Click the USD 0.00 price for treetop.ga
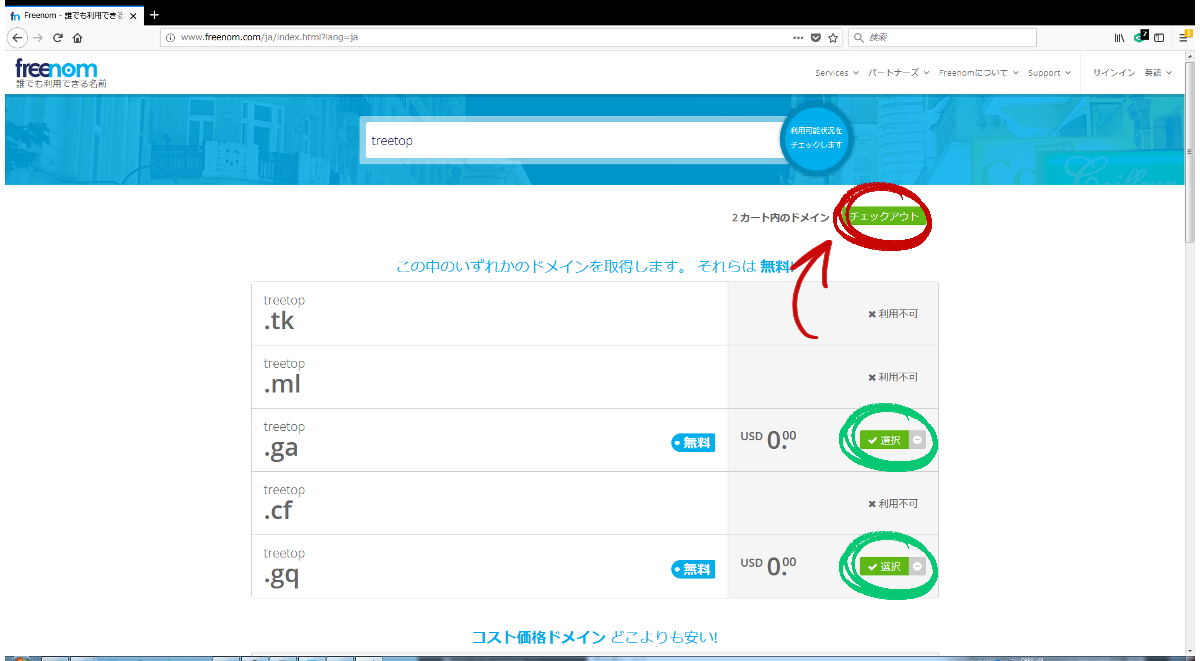This screenshot has width=1200, height=661. coord(768,438)
